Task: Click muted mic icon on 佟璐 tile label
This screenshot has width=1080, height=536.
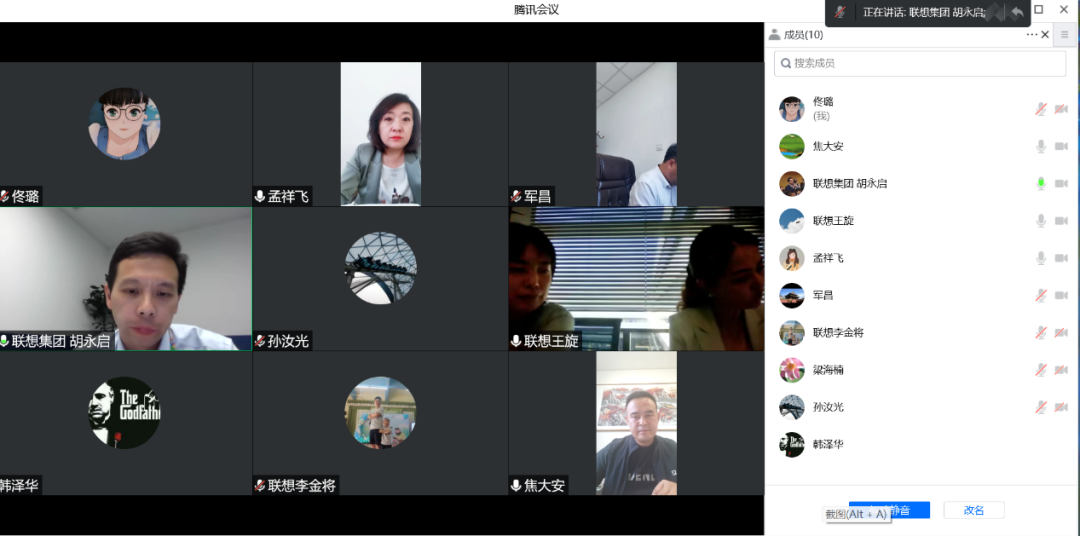Action: tap(5, 197)
